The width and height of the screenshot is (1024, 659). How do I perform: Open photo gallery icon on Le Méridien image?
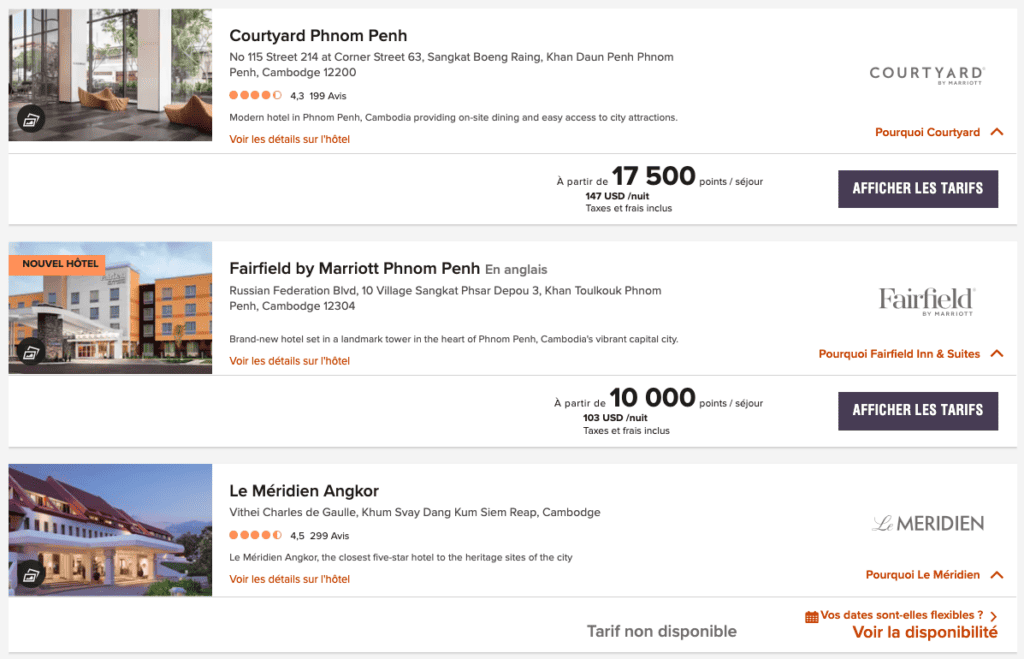click(x=31, y=575)
